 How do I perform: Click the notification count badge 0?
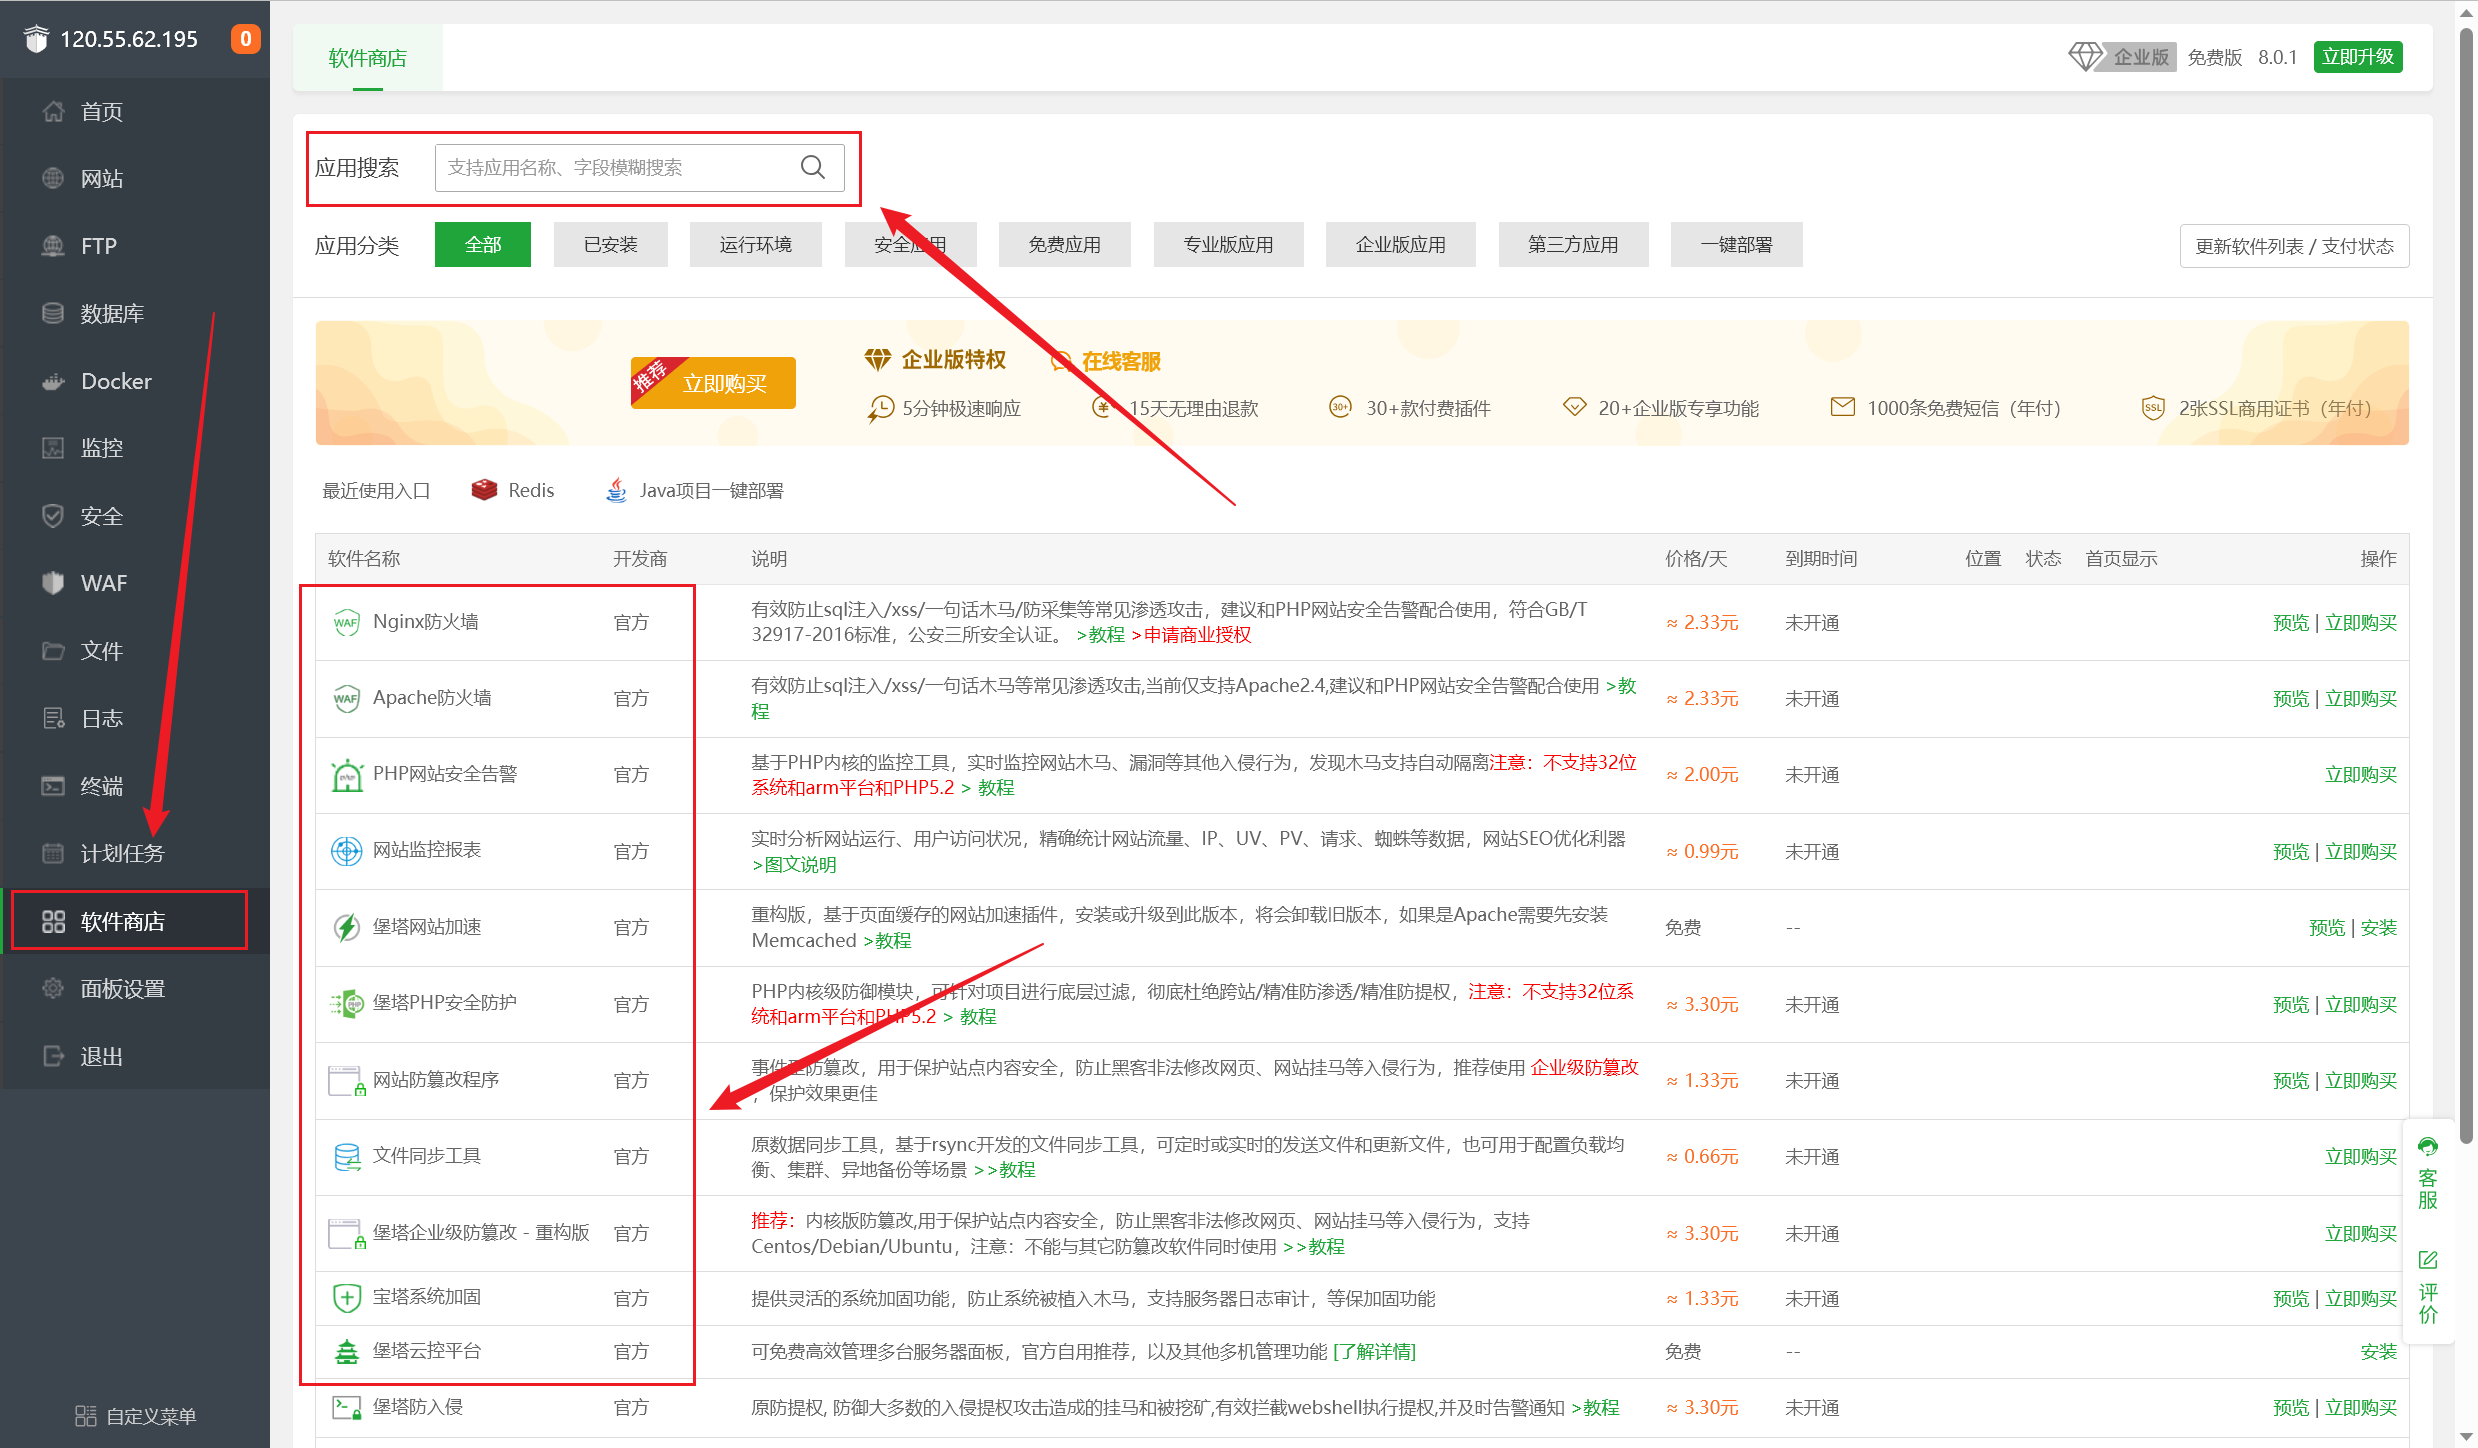pyautogui.click(x=245, y=39)
